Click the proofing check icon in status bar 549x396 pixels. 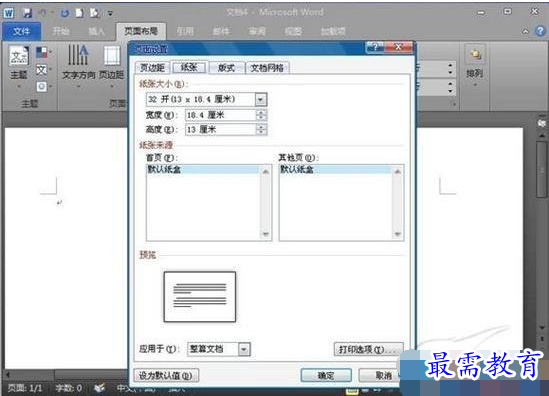pos(100,388)
